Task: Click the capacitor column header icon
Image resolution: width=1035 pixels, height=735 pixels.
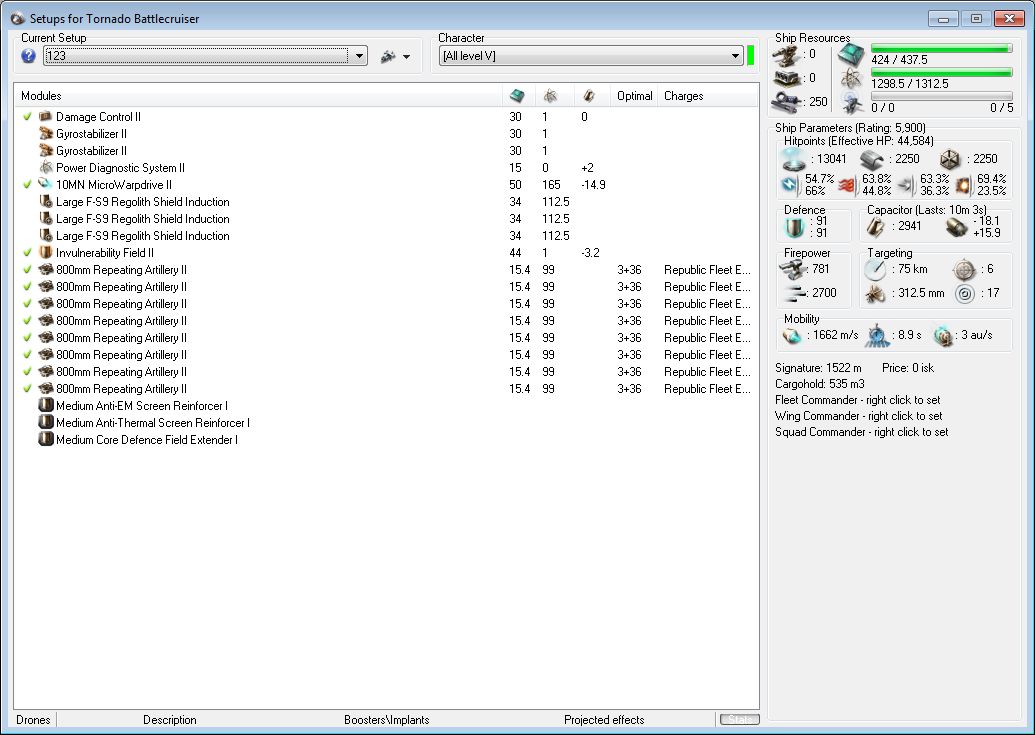Action: (589, 96)
